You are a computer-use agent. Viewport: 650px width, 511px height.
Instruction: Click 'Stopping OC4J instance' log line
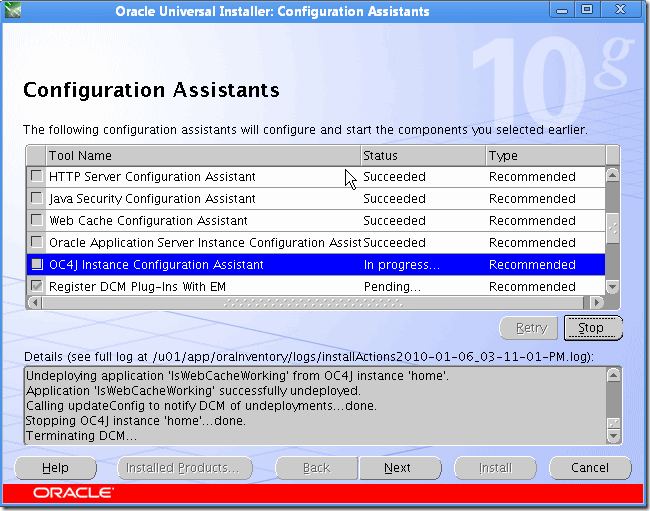click(136, 421)
